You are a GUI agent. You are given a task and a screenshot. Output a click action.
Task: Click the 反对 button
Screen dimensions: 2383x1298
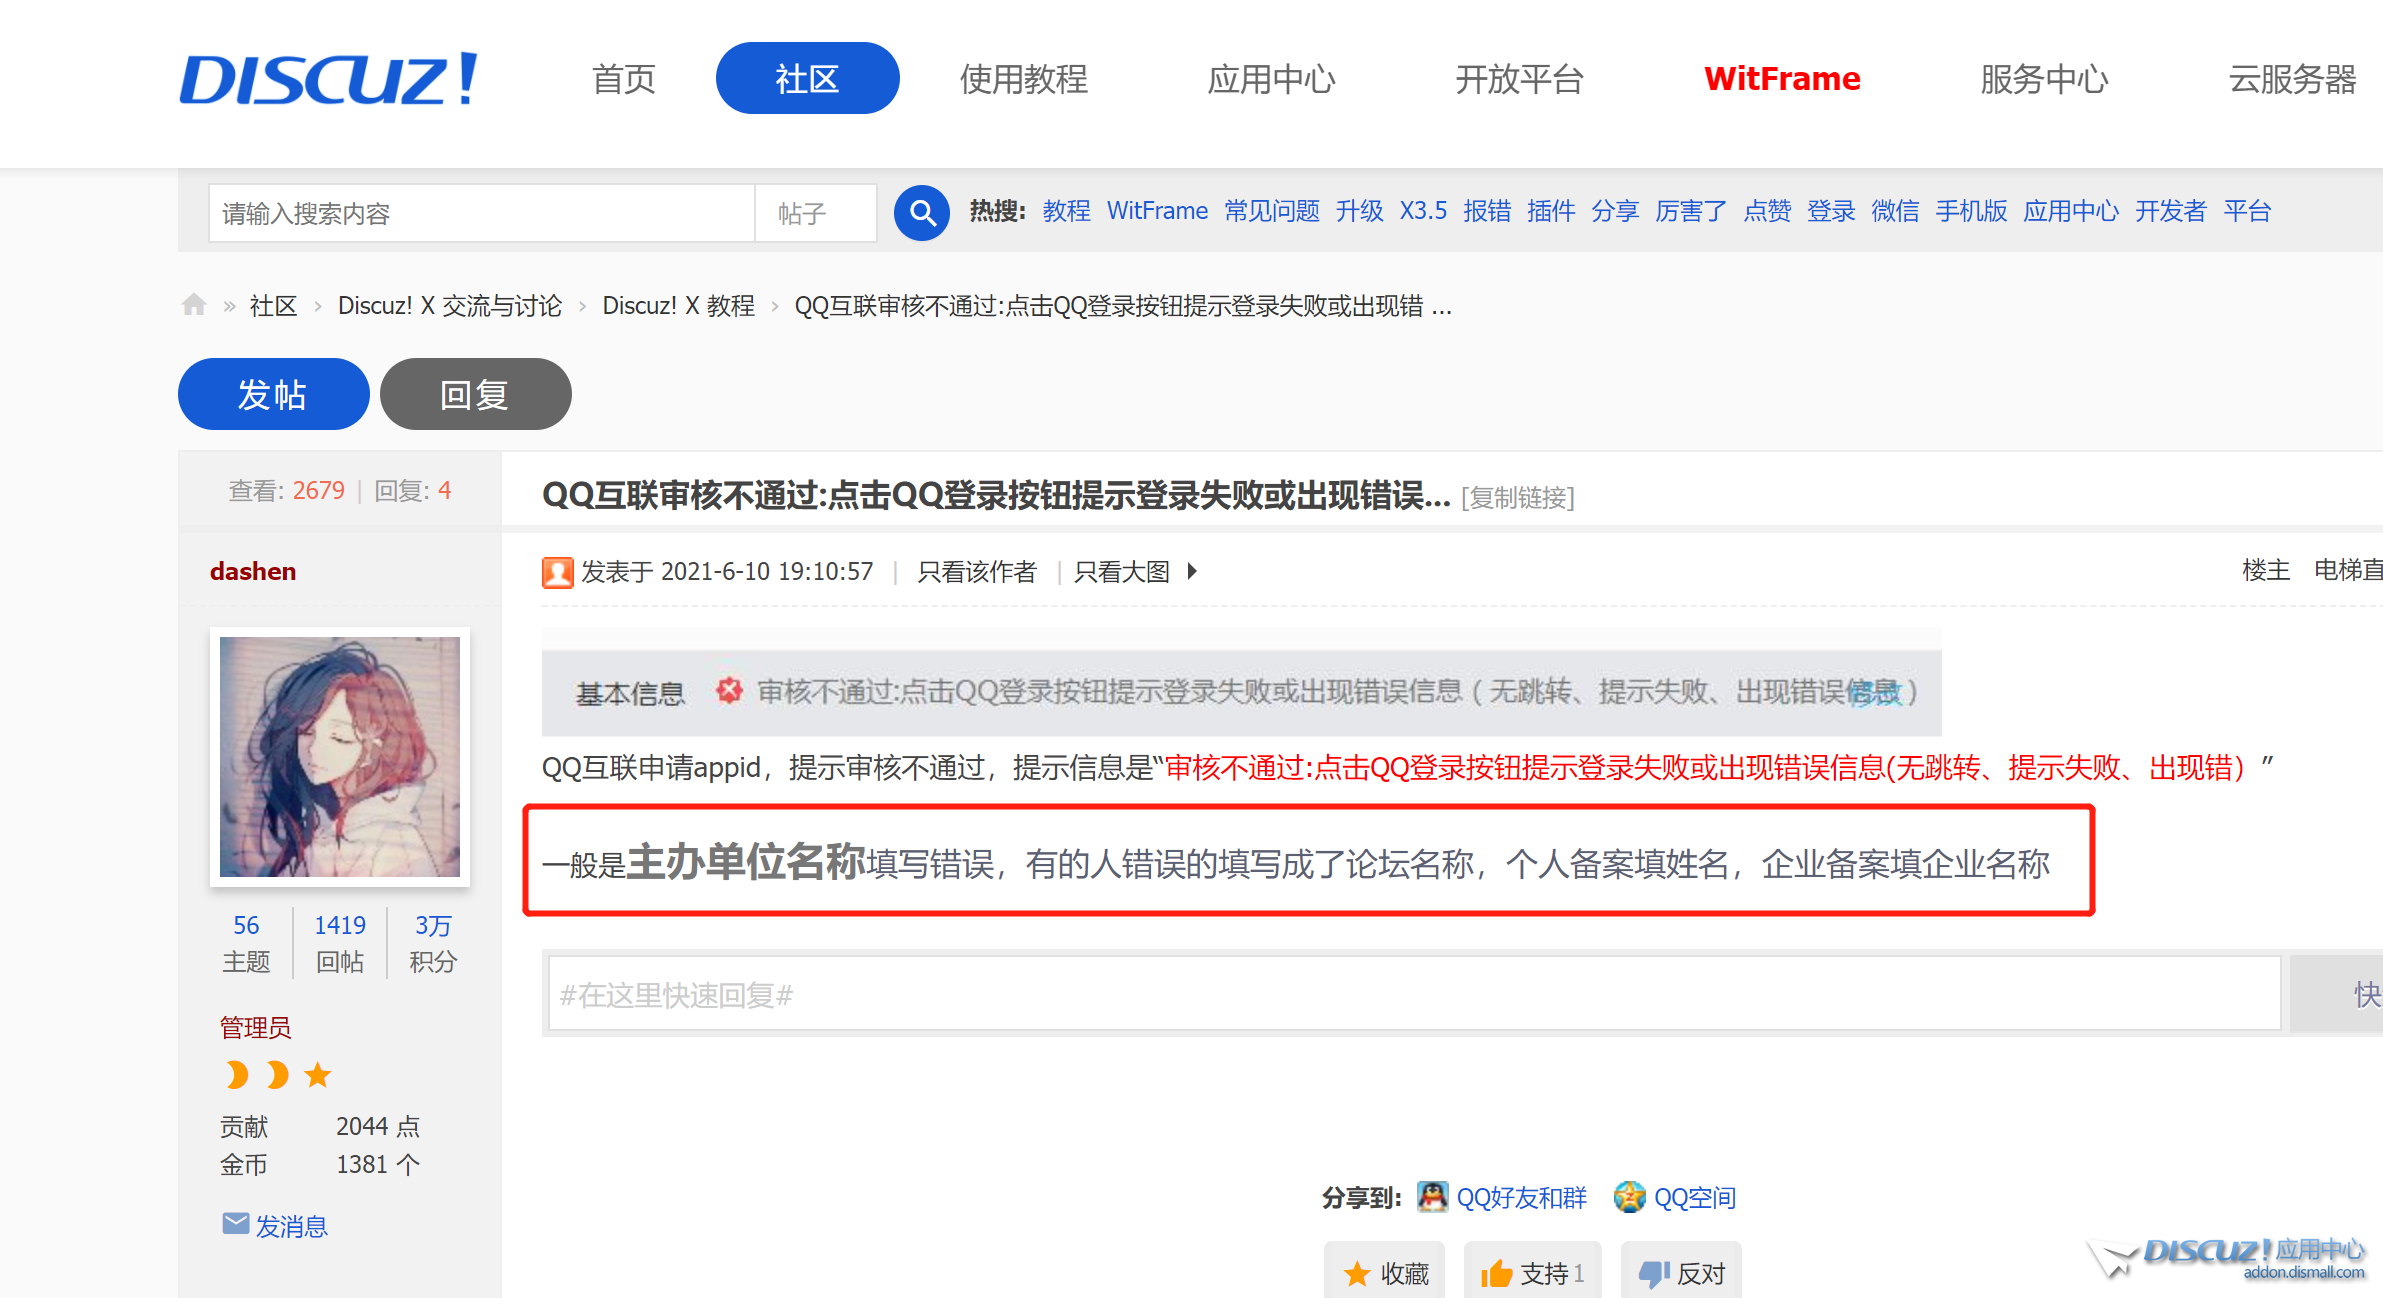(x=1681, y=1271)
